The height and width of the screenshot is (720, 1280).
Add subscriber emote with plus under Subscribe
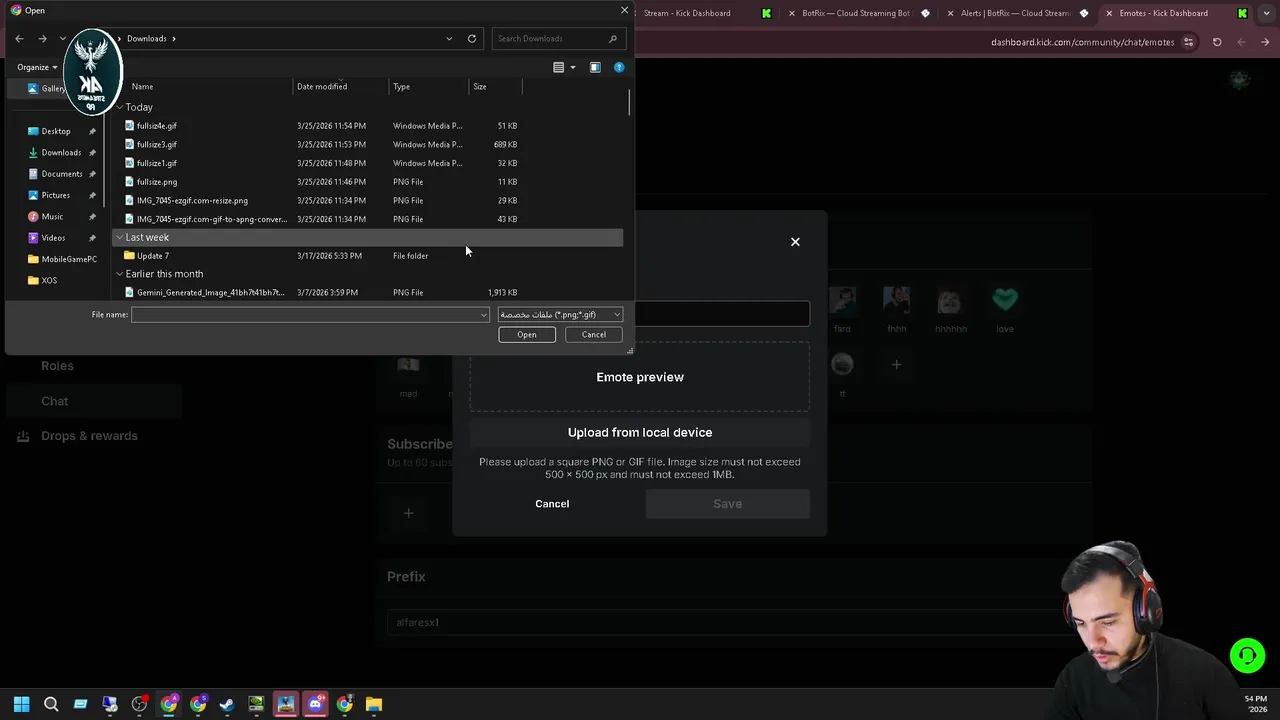[x=408, y=513]
